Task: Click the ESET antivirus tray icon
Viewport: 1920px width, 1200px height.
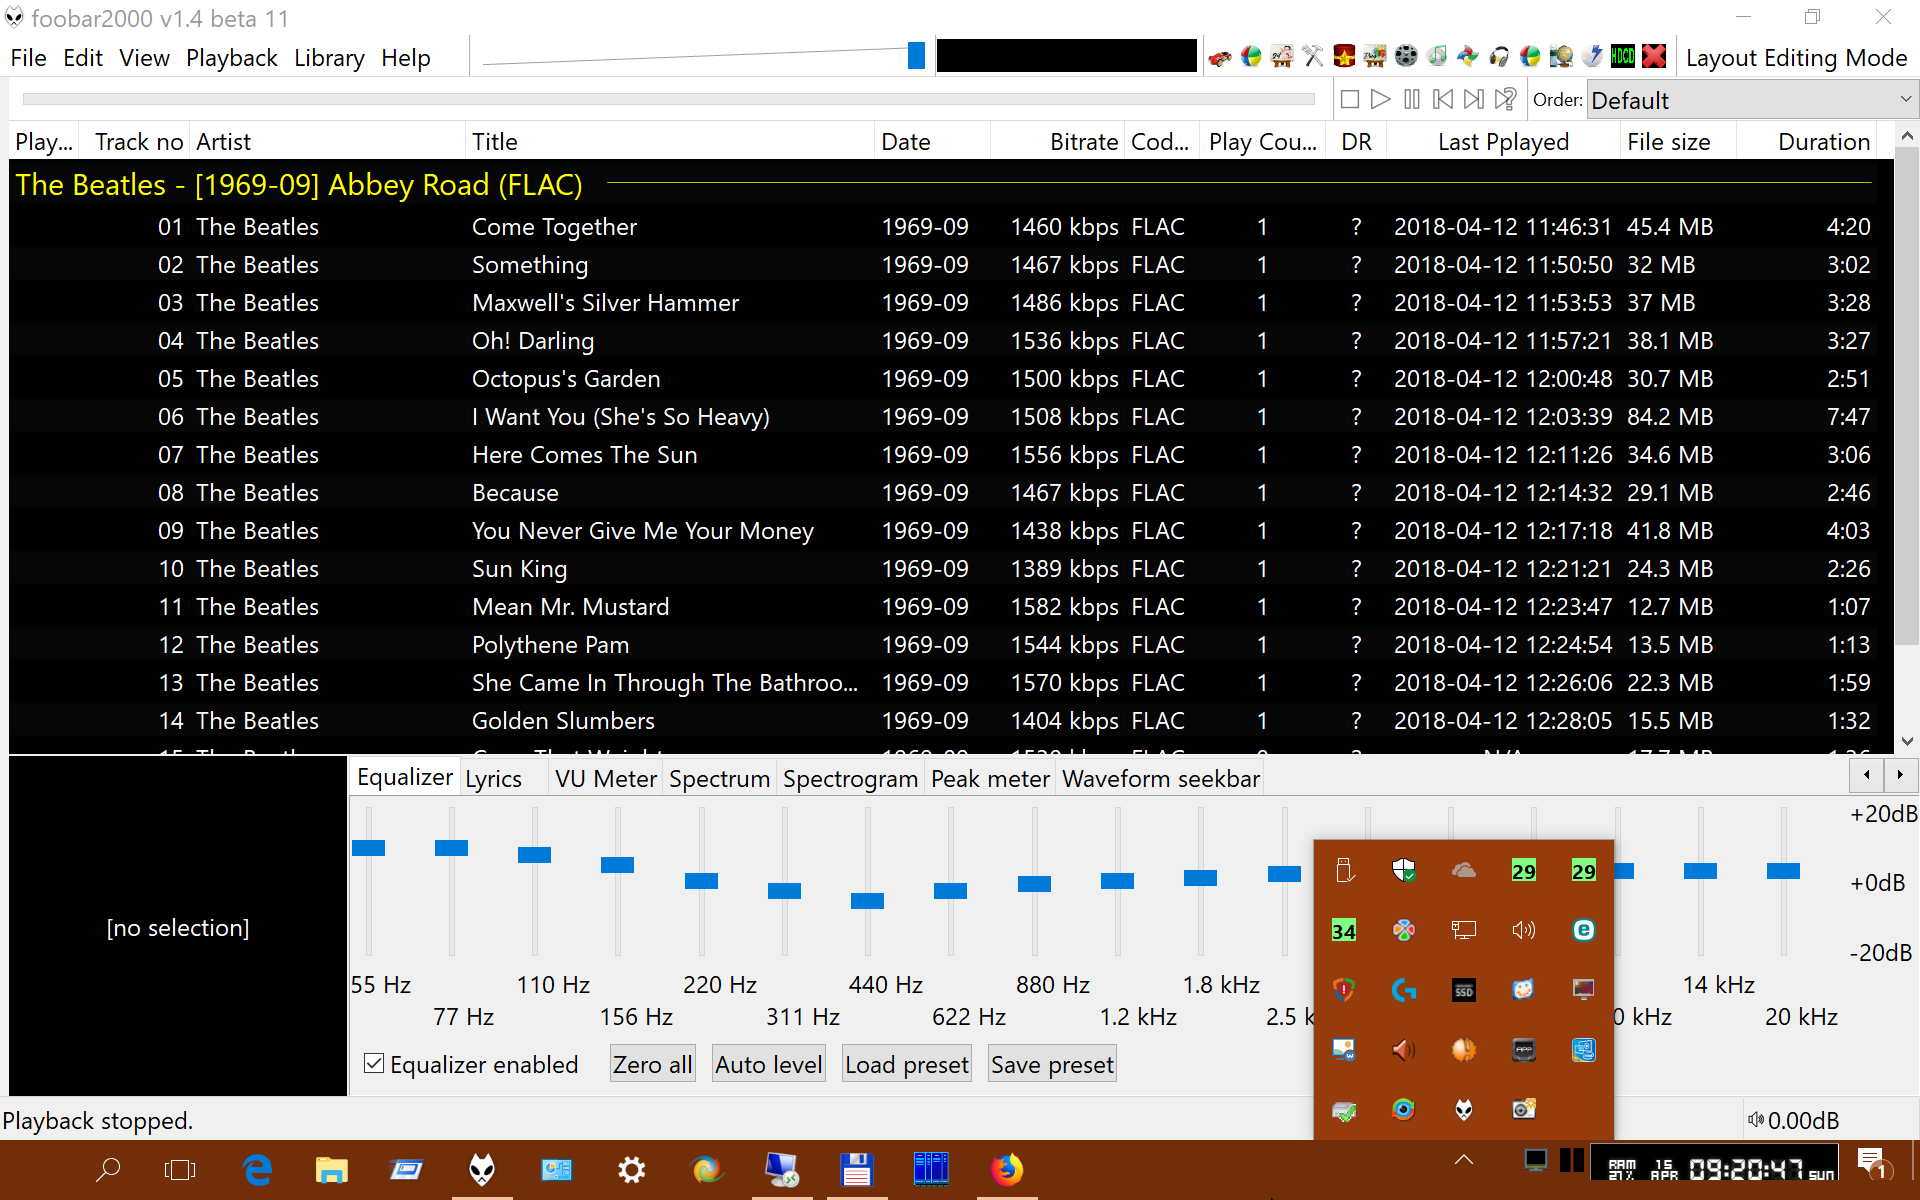Action: pos(1584,930)
